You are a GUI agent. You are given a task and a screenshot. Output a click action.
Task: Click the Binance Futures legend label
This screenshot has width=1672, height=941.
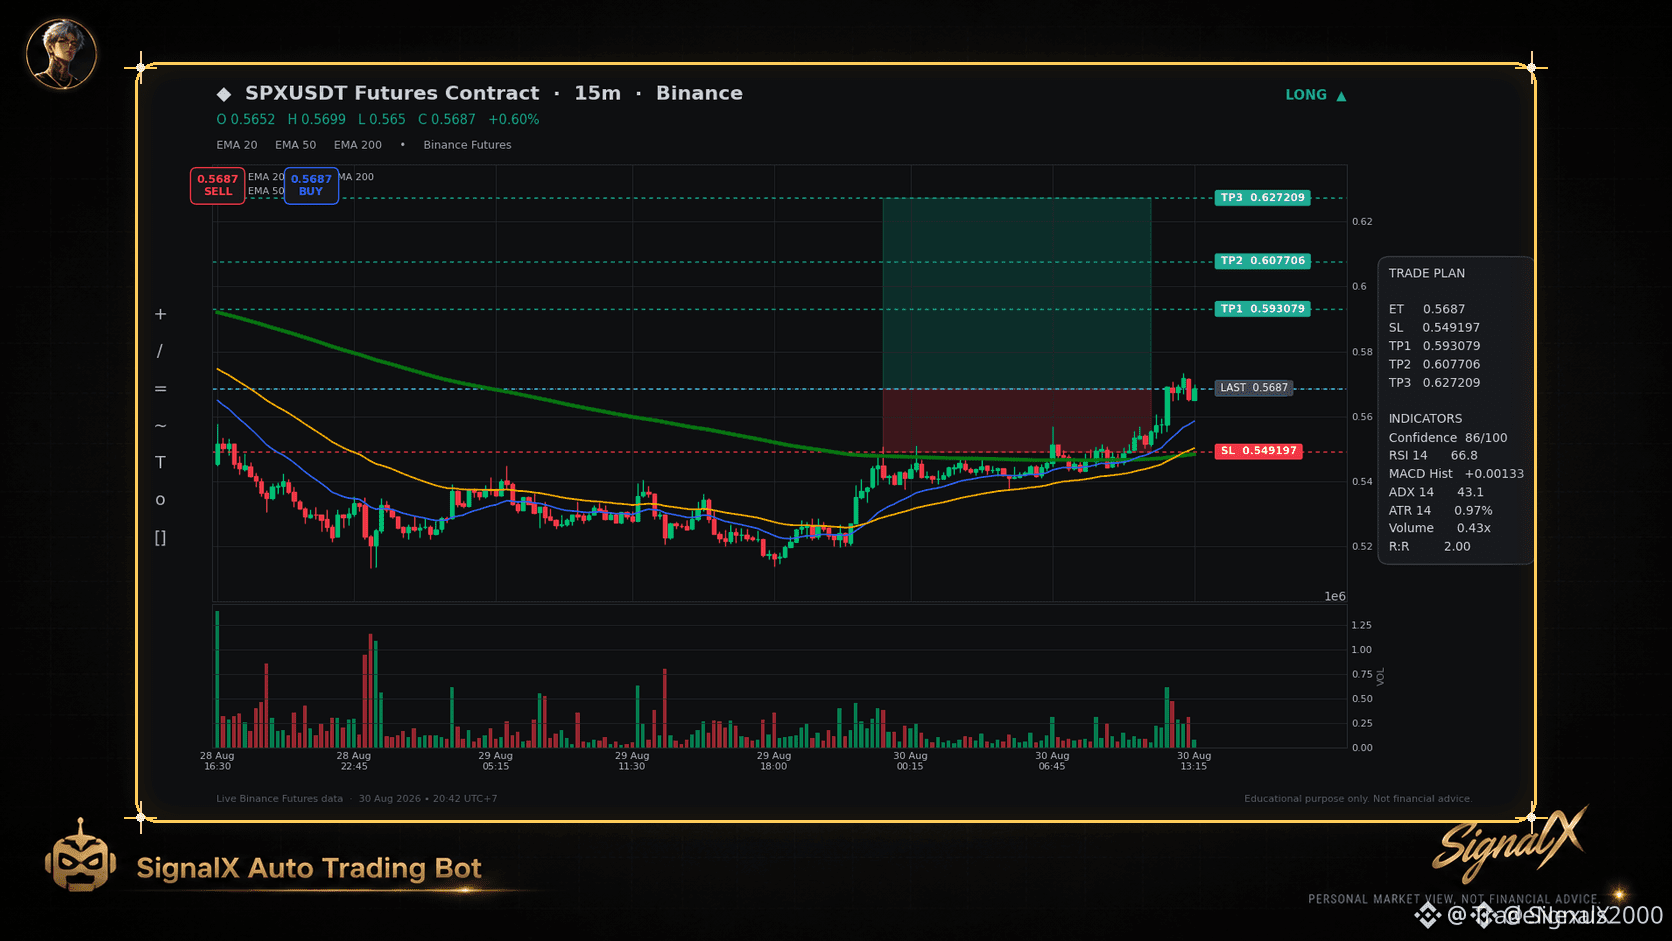click(x=467, y=145)
